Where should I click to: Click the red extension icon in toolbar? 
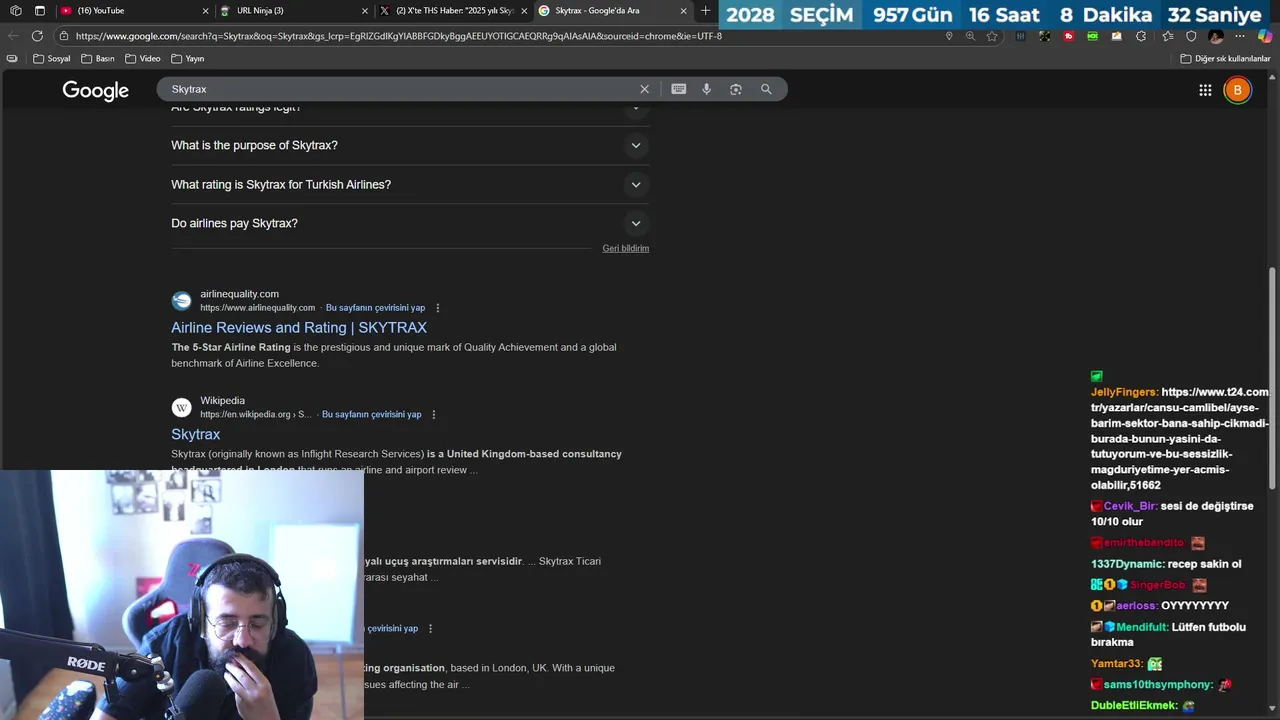pos(1068,36)
